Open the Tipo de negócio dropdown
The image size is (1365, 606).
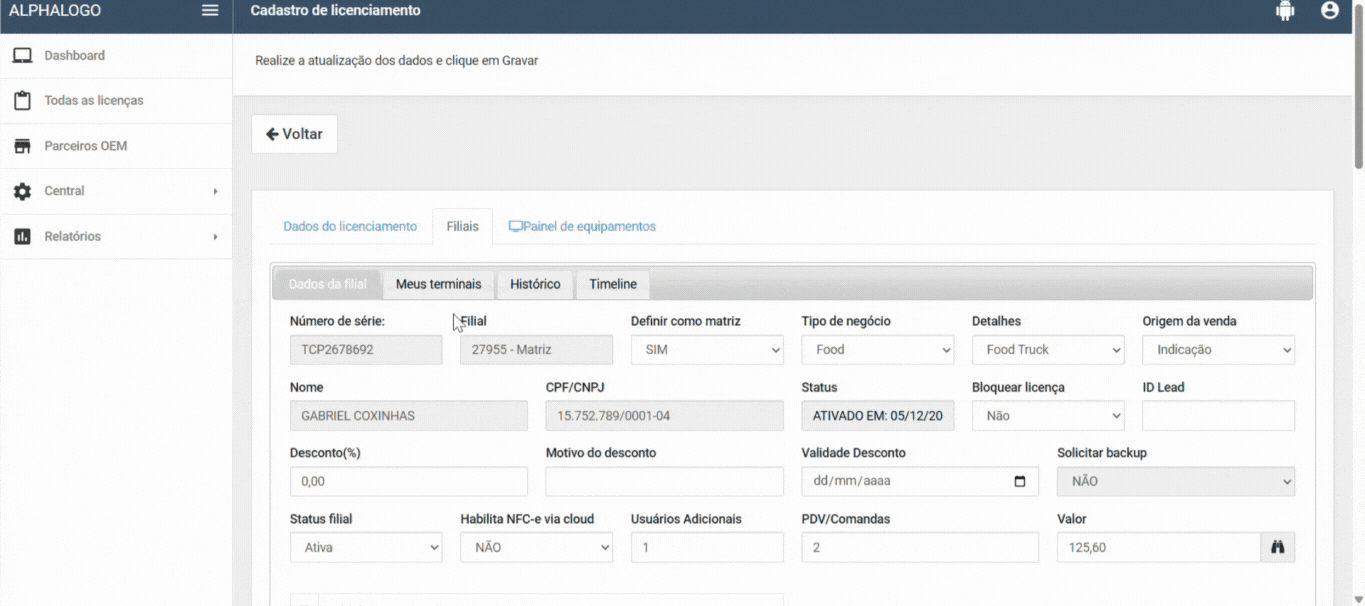pyautogui.click(x=877, y=350)
